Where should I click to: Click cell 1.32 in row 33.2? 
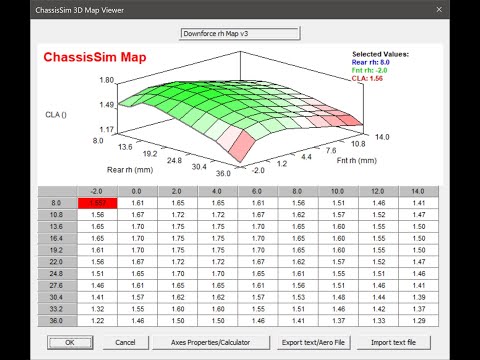coord(98,309)
